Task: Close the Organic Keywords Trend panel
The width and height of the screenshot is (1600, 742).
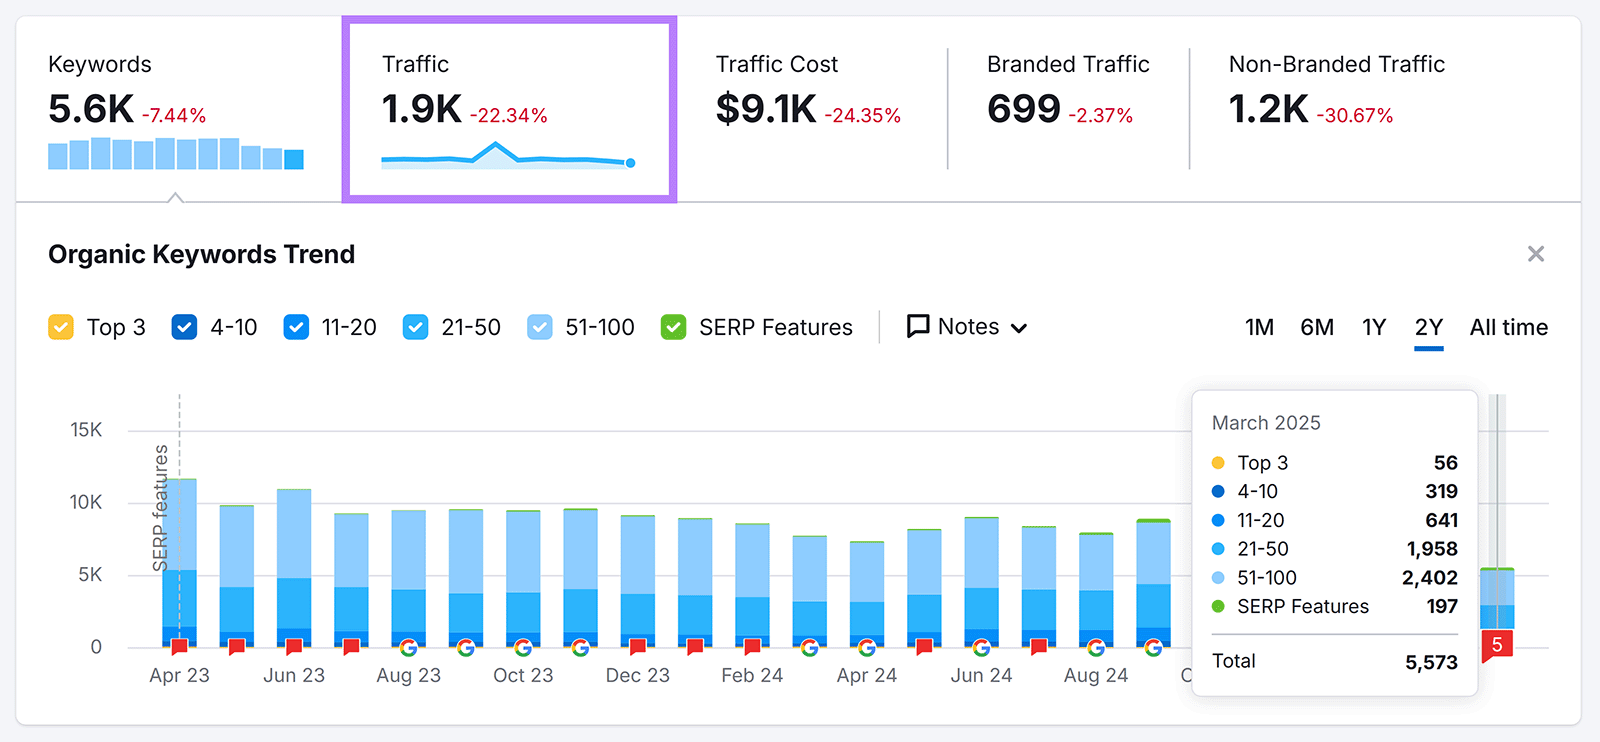Action: click(x=1536, y=254)
